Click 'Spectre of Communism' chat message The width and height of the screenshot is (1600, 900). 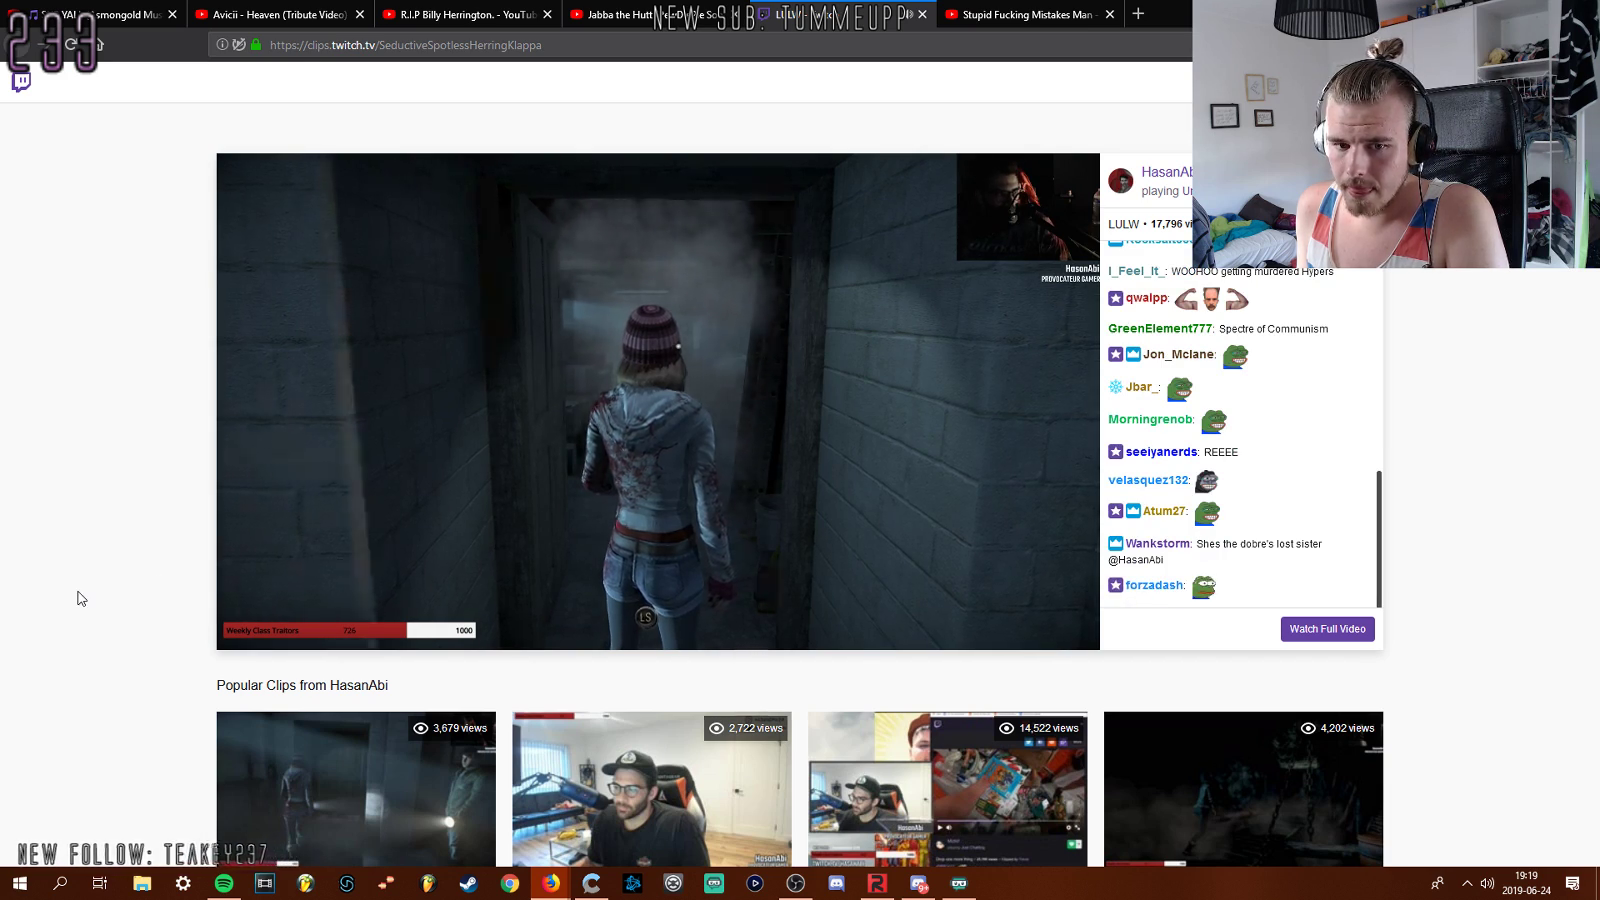(1273, 329)
